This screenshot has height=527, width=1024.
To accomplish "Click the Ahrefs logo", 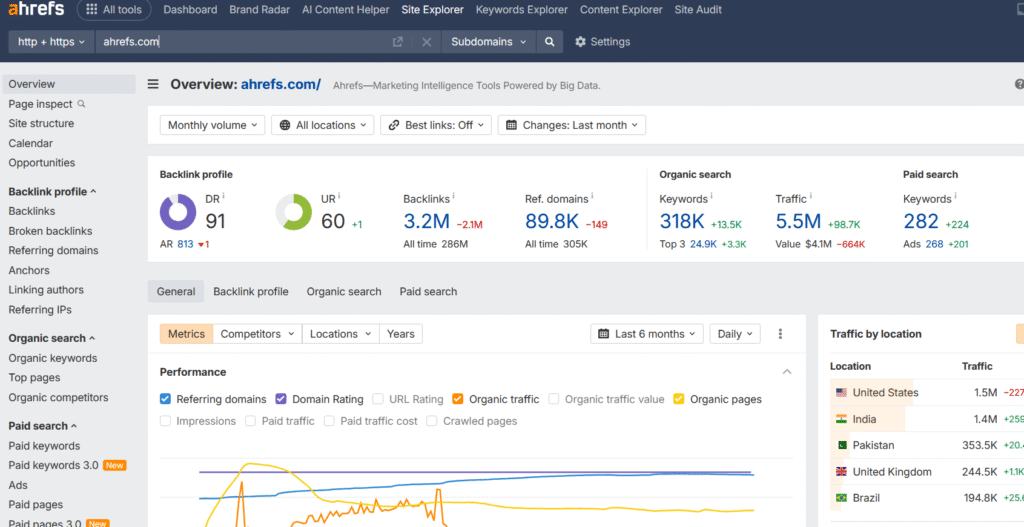I will [36, 9].
